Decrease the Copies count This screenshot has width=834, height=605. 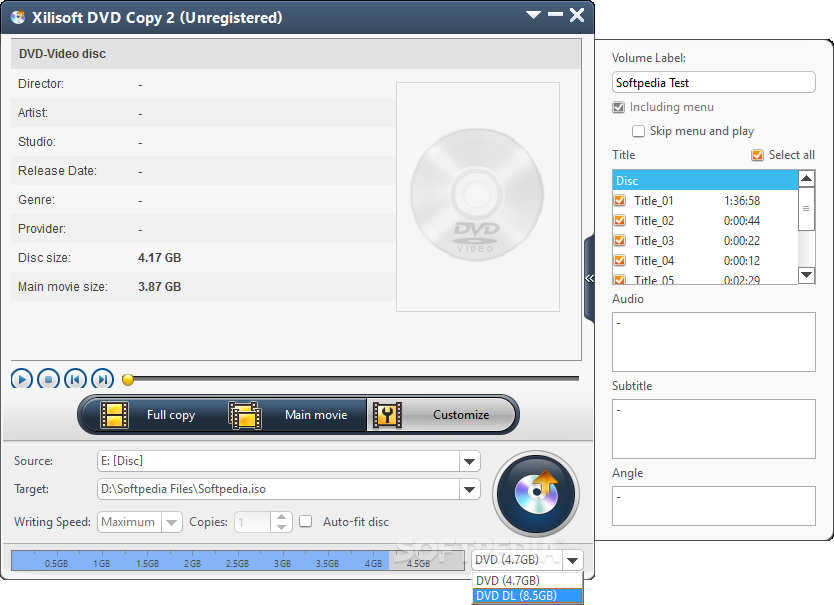[281, 527]
